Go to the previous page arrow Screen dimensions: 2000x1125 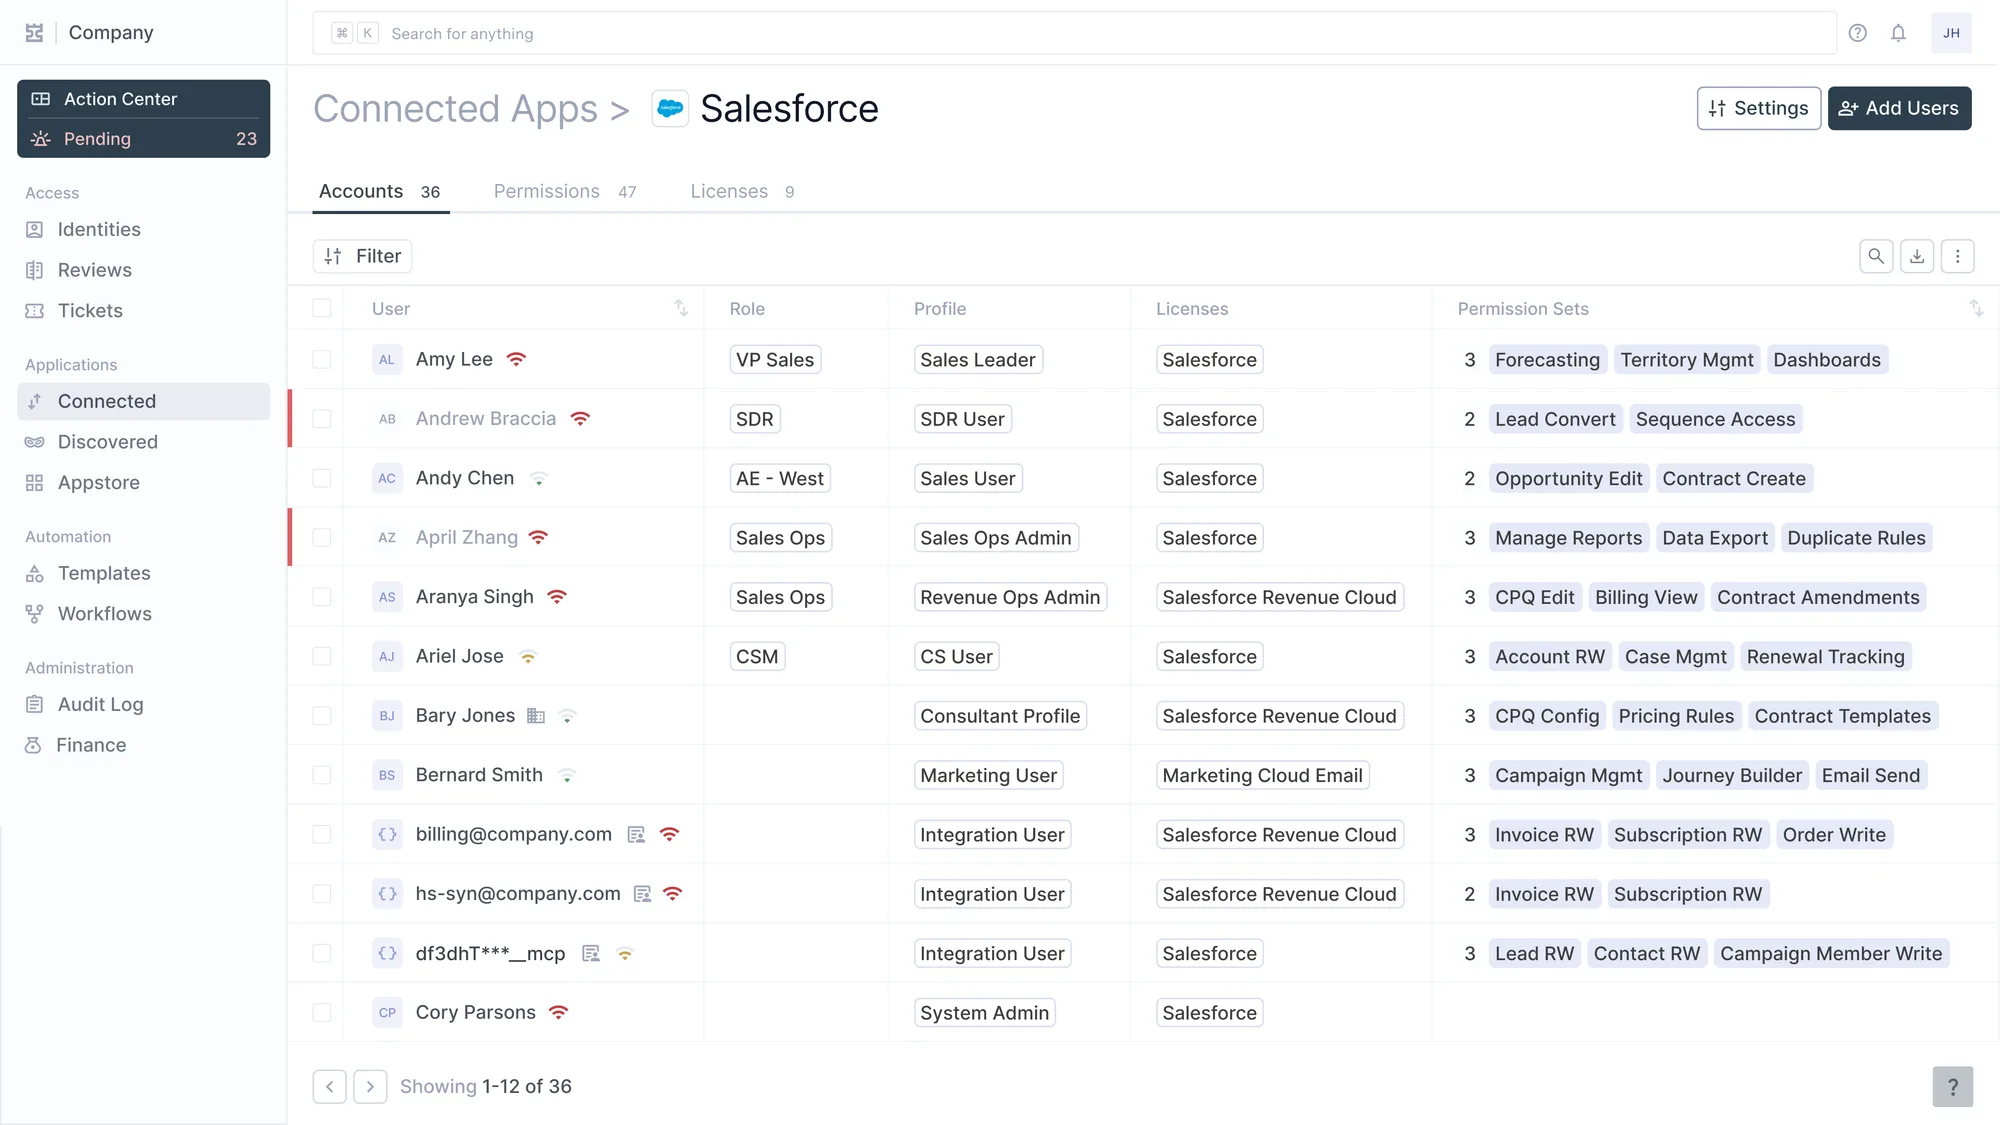coord(329,1087)
